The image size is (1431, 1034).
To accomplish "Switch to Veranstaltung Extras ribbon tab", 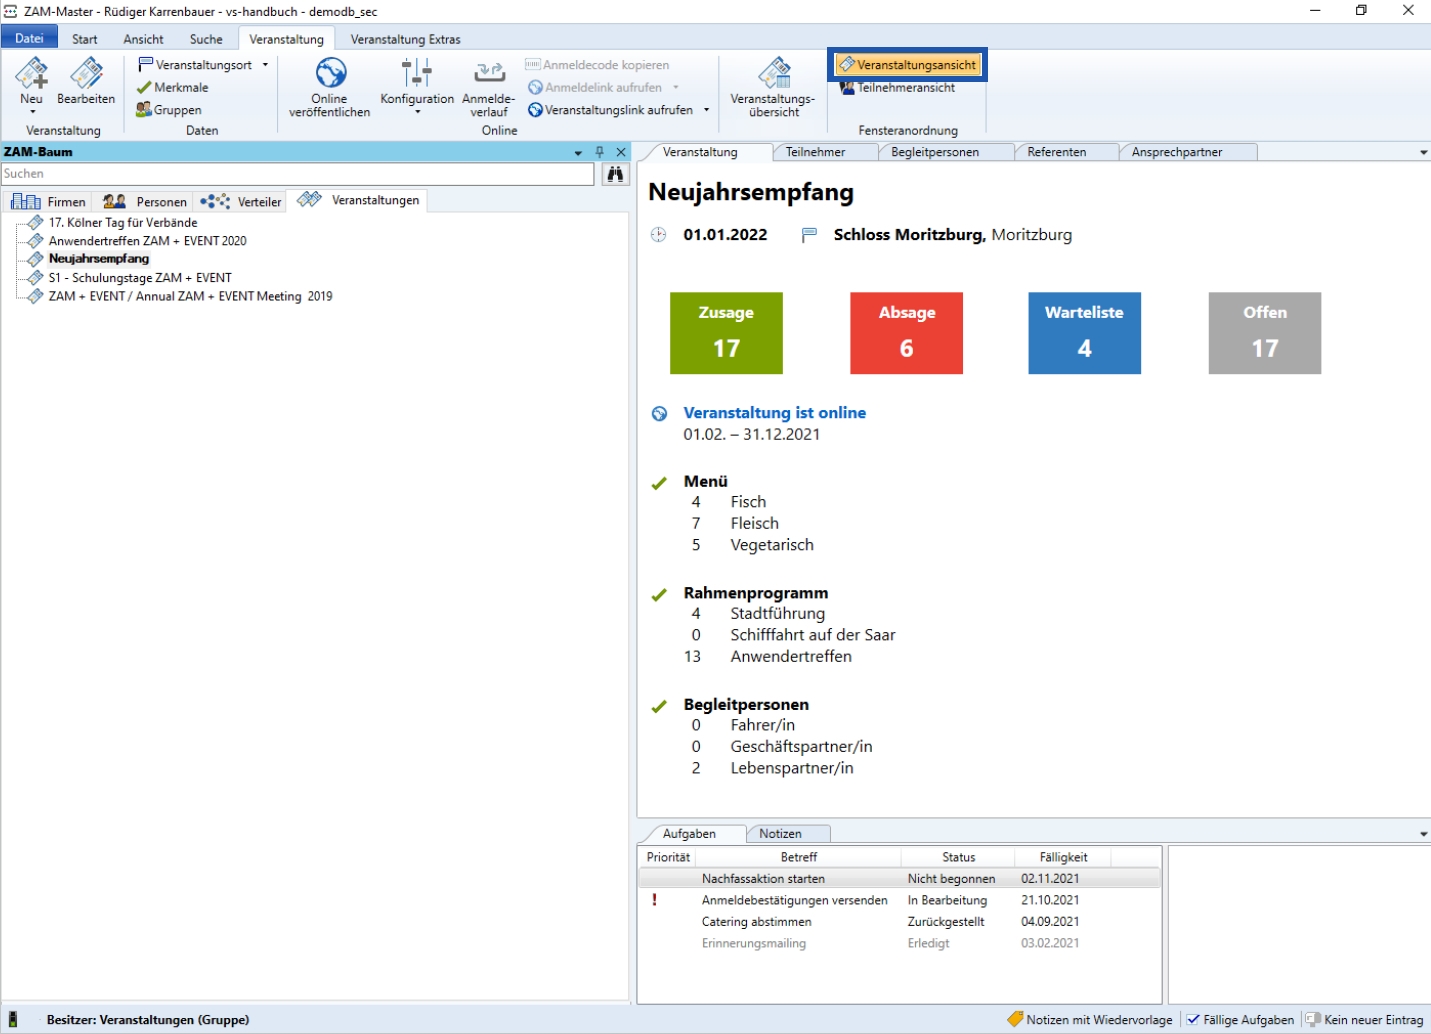I will [x=405, y=39].
